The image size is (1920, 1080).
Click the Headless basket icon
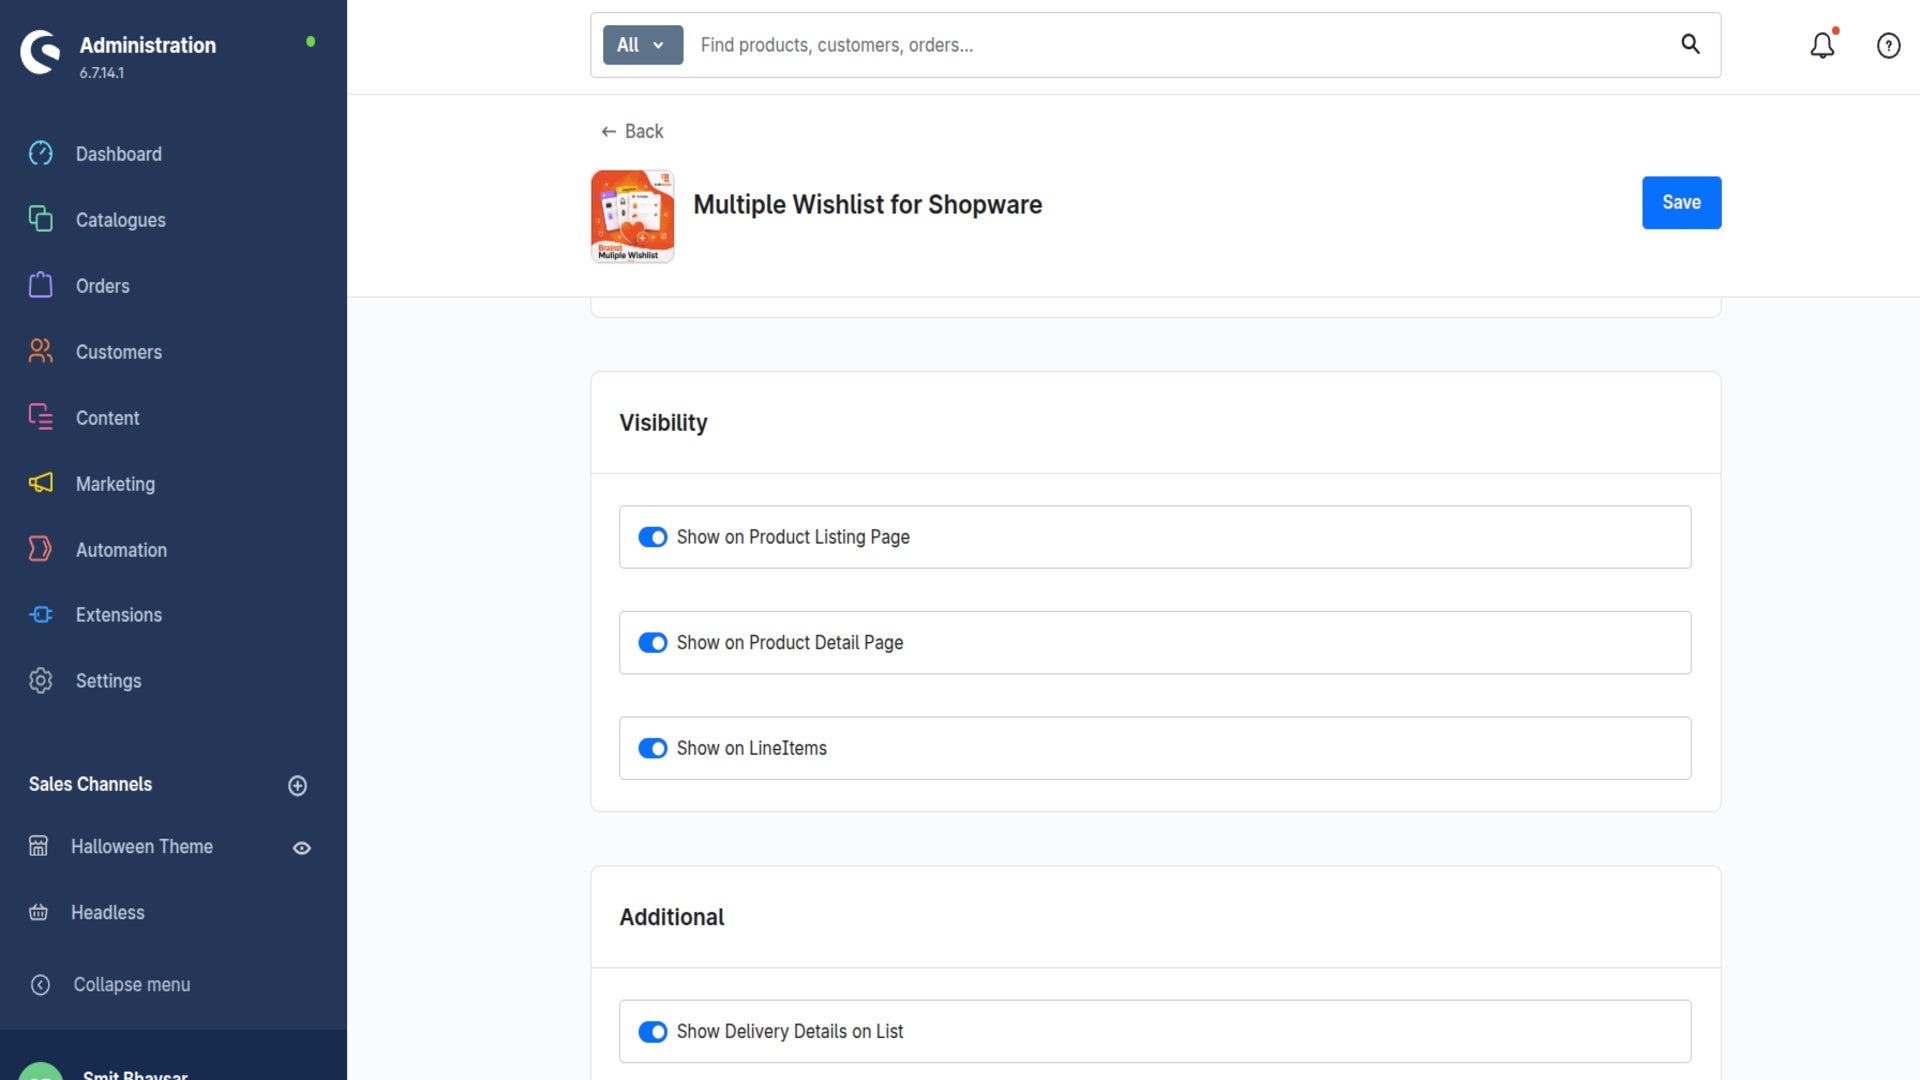click(x=38, y=912)
